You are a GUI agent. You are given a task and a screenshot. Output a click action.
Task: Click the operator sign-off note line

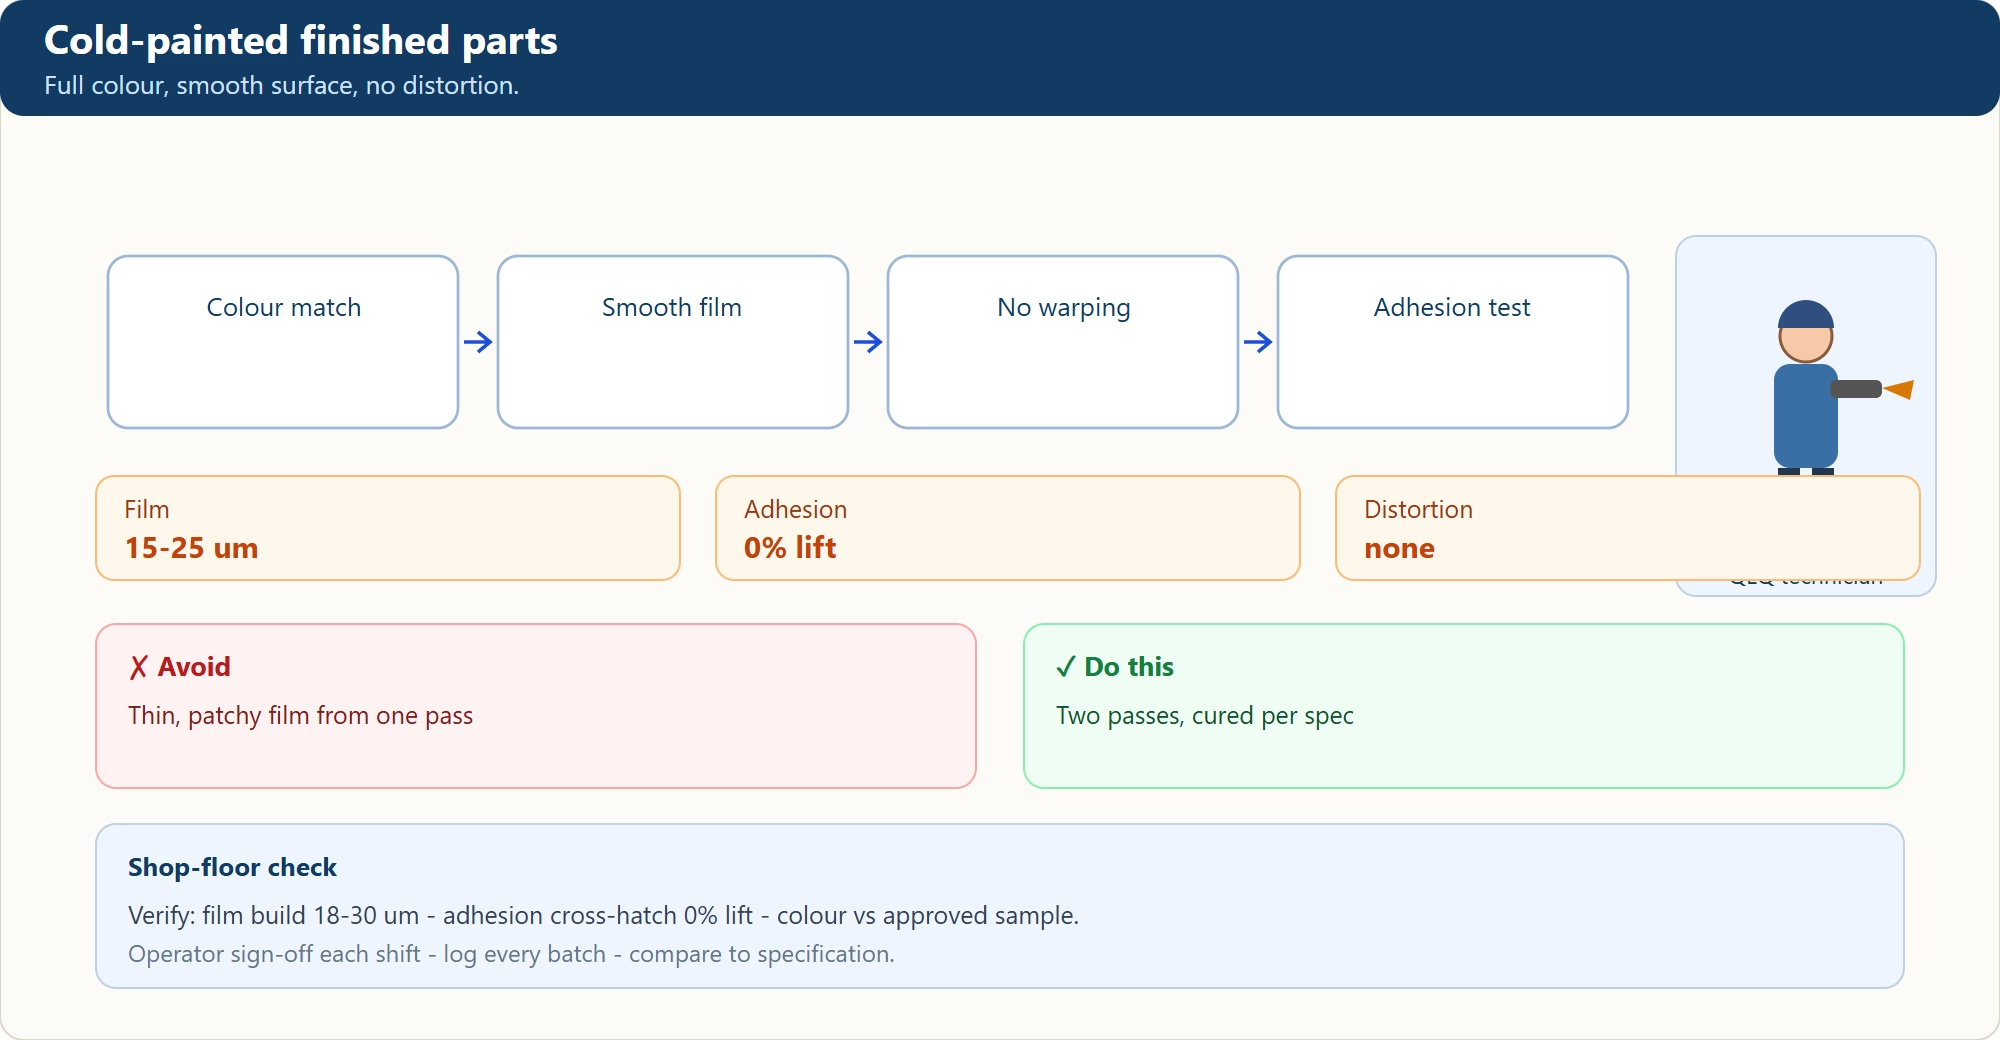(x=511, y=954)
